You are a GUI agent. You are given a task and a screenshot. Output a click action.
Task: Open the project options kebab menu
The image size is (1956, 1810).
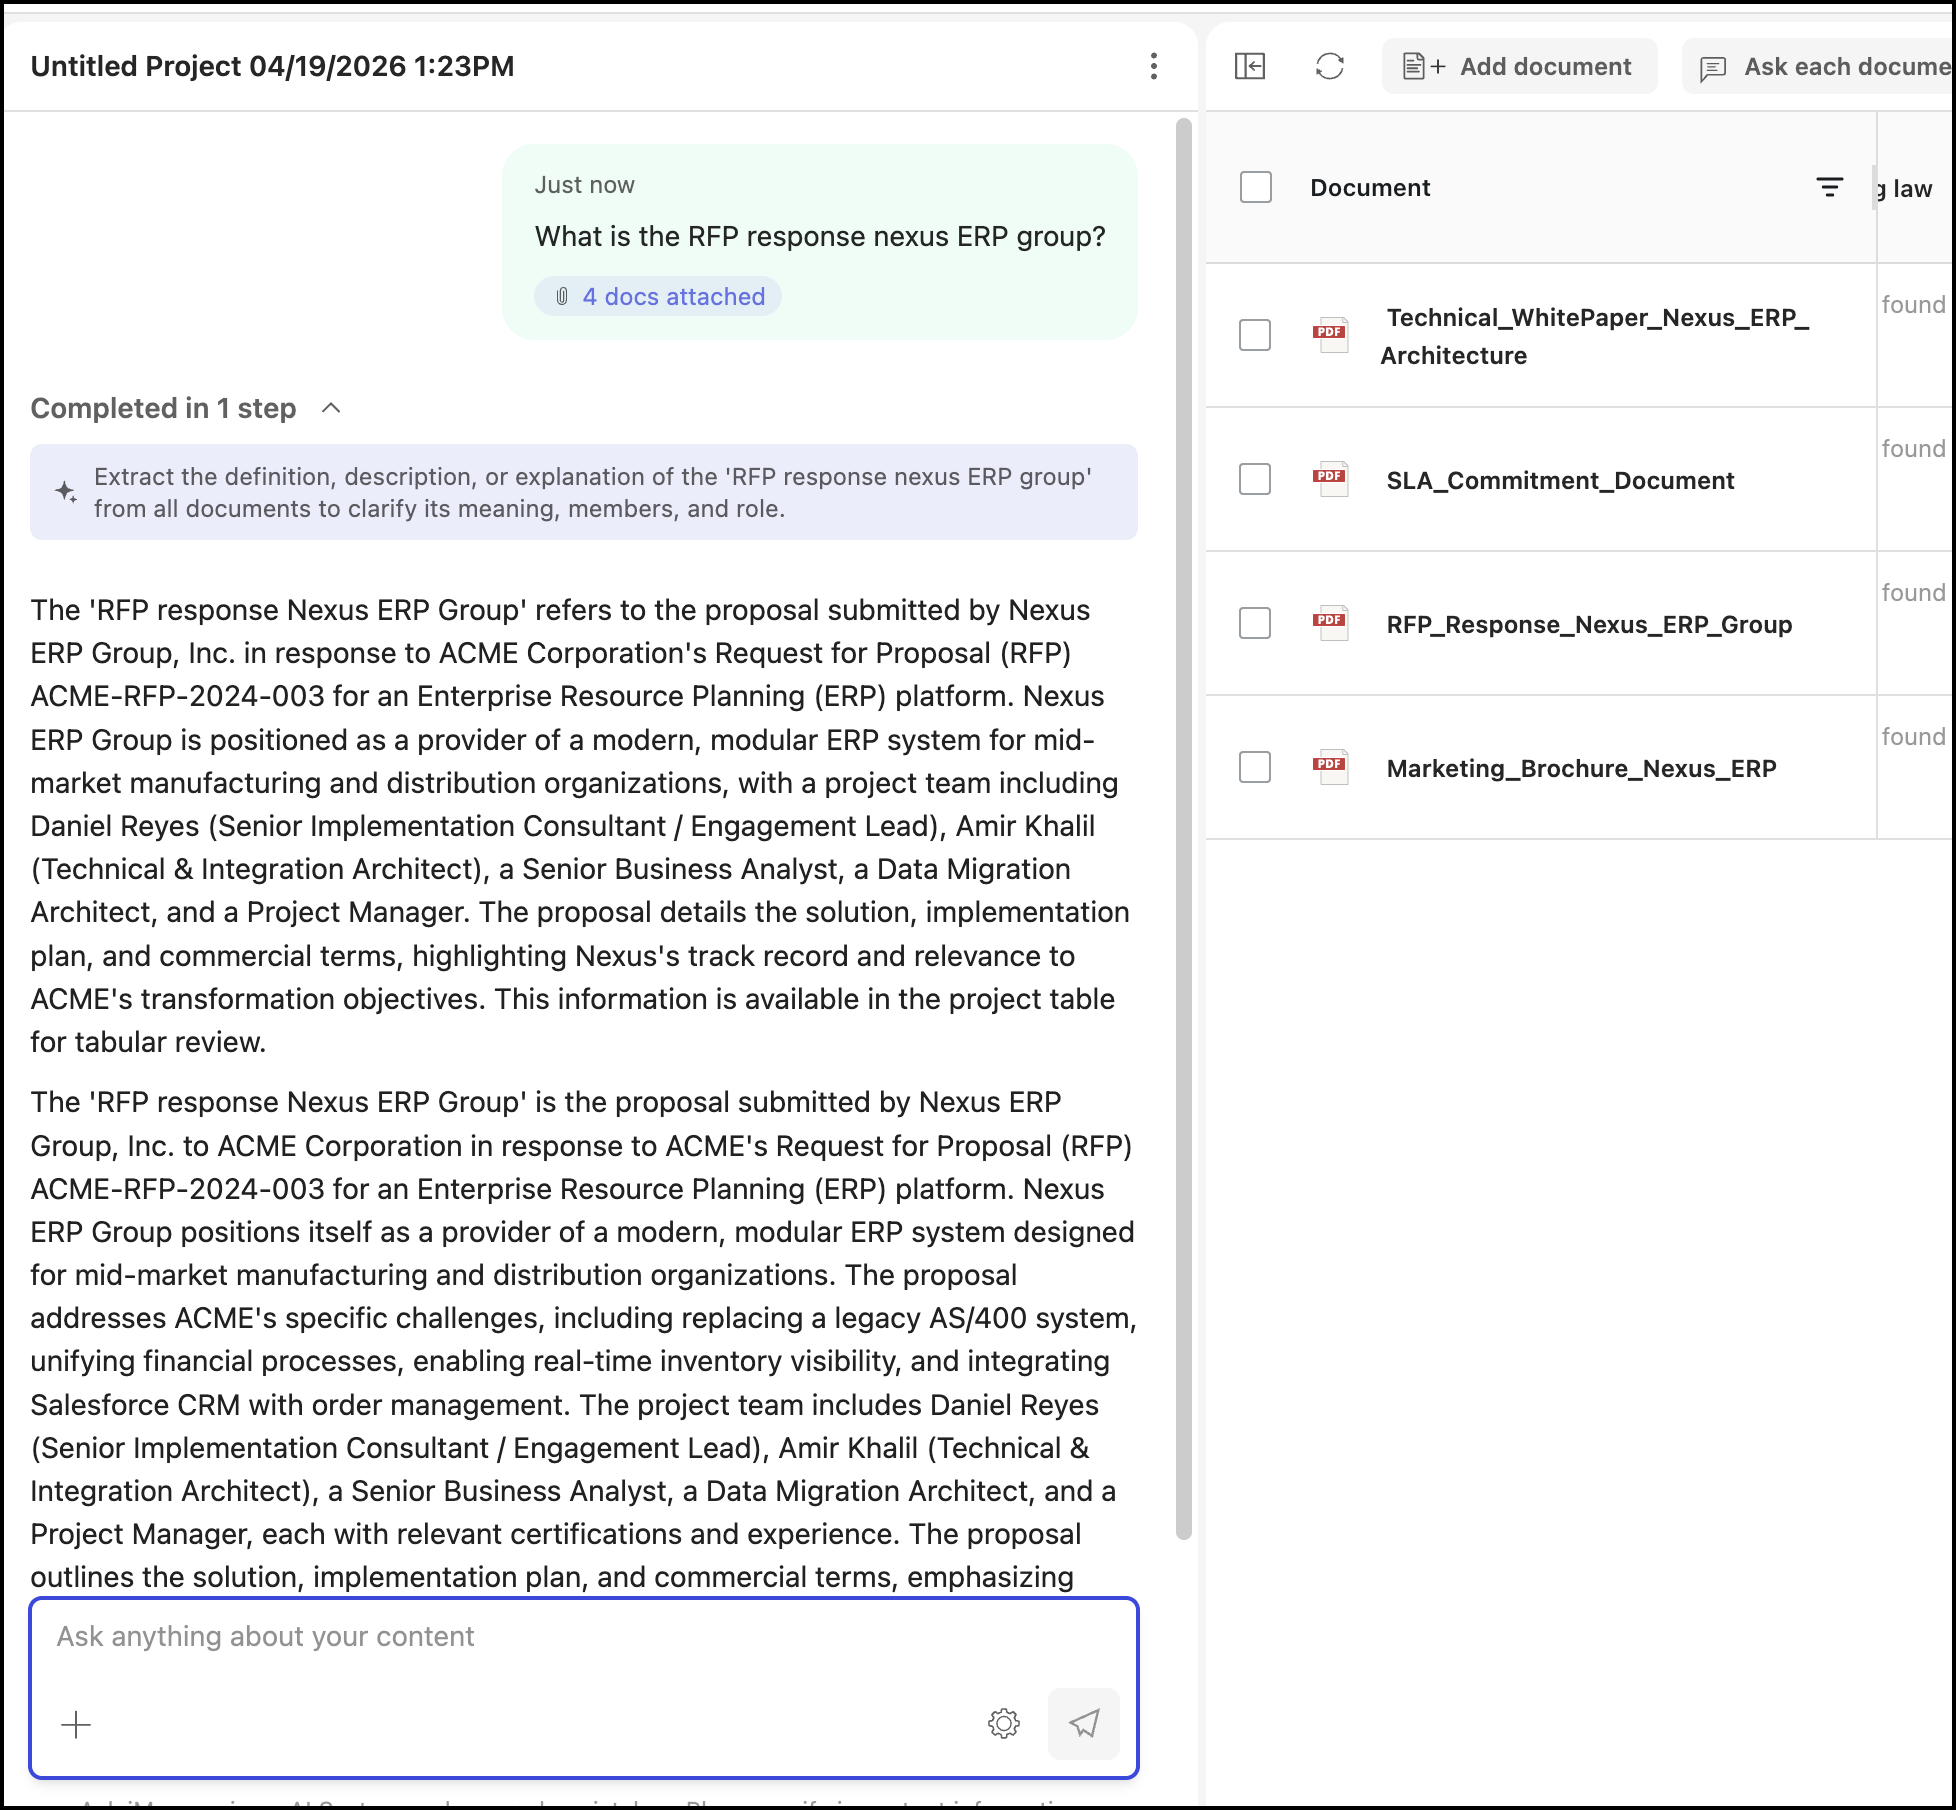point(1154,66)
